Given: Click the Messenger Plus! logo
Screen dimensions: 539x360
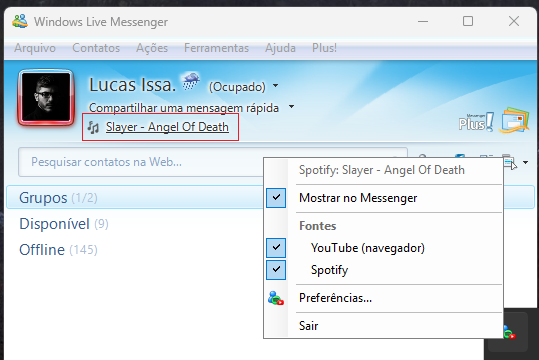Looking at the screenshot, I should coord(476,122).
